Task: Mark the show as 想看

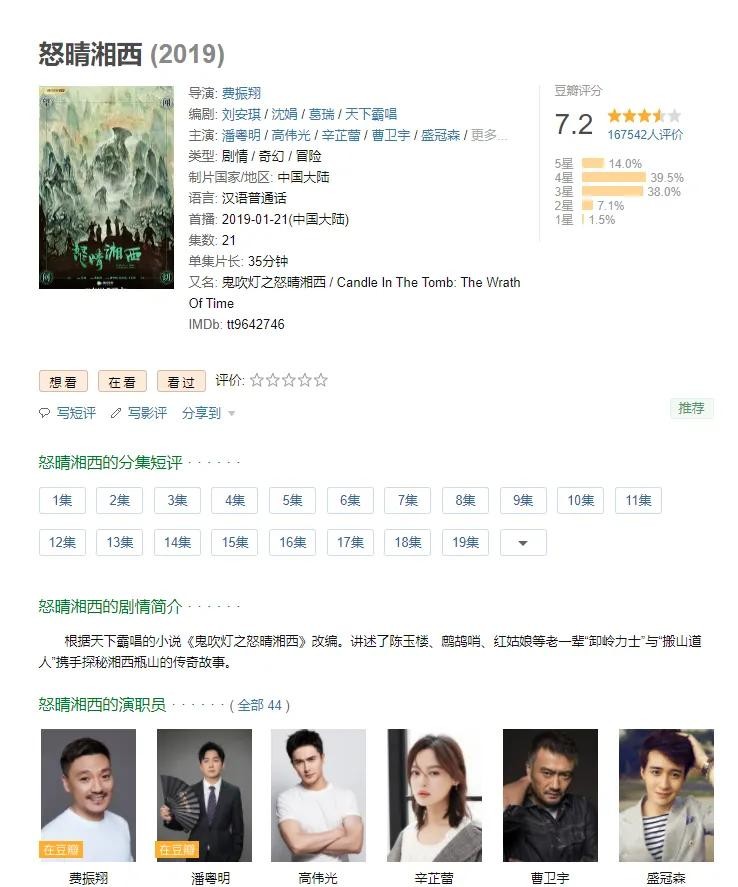Action: click(x=63, y=382)
